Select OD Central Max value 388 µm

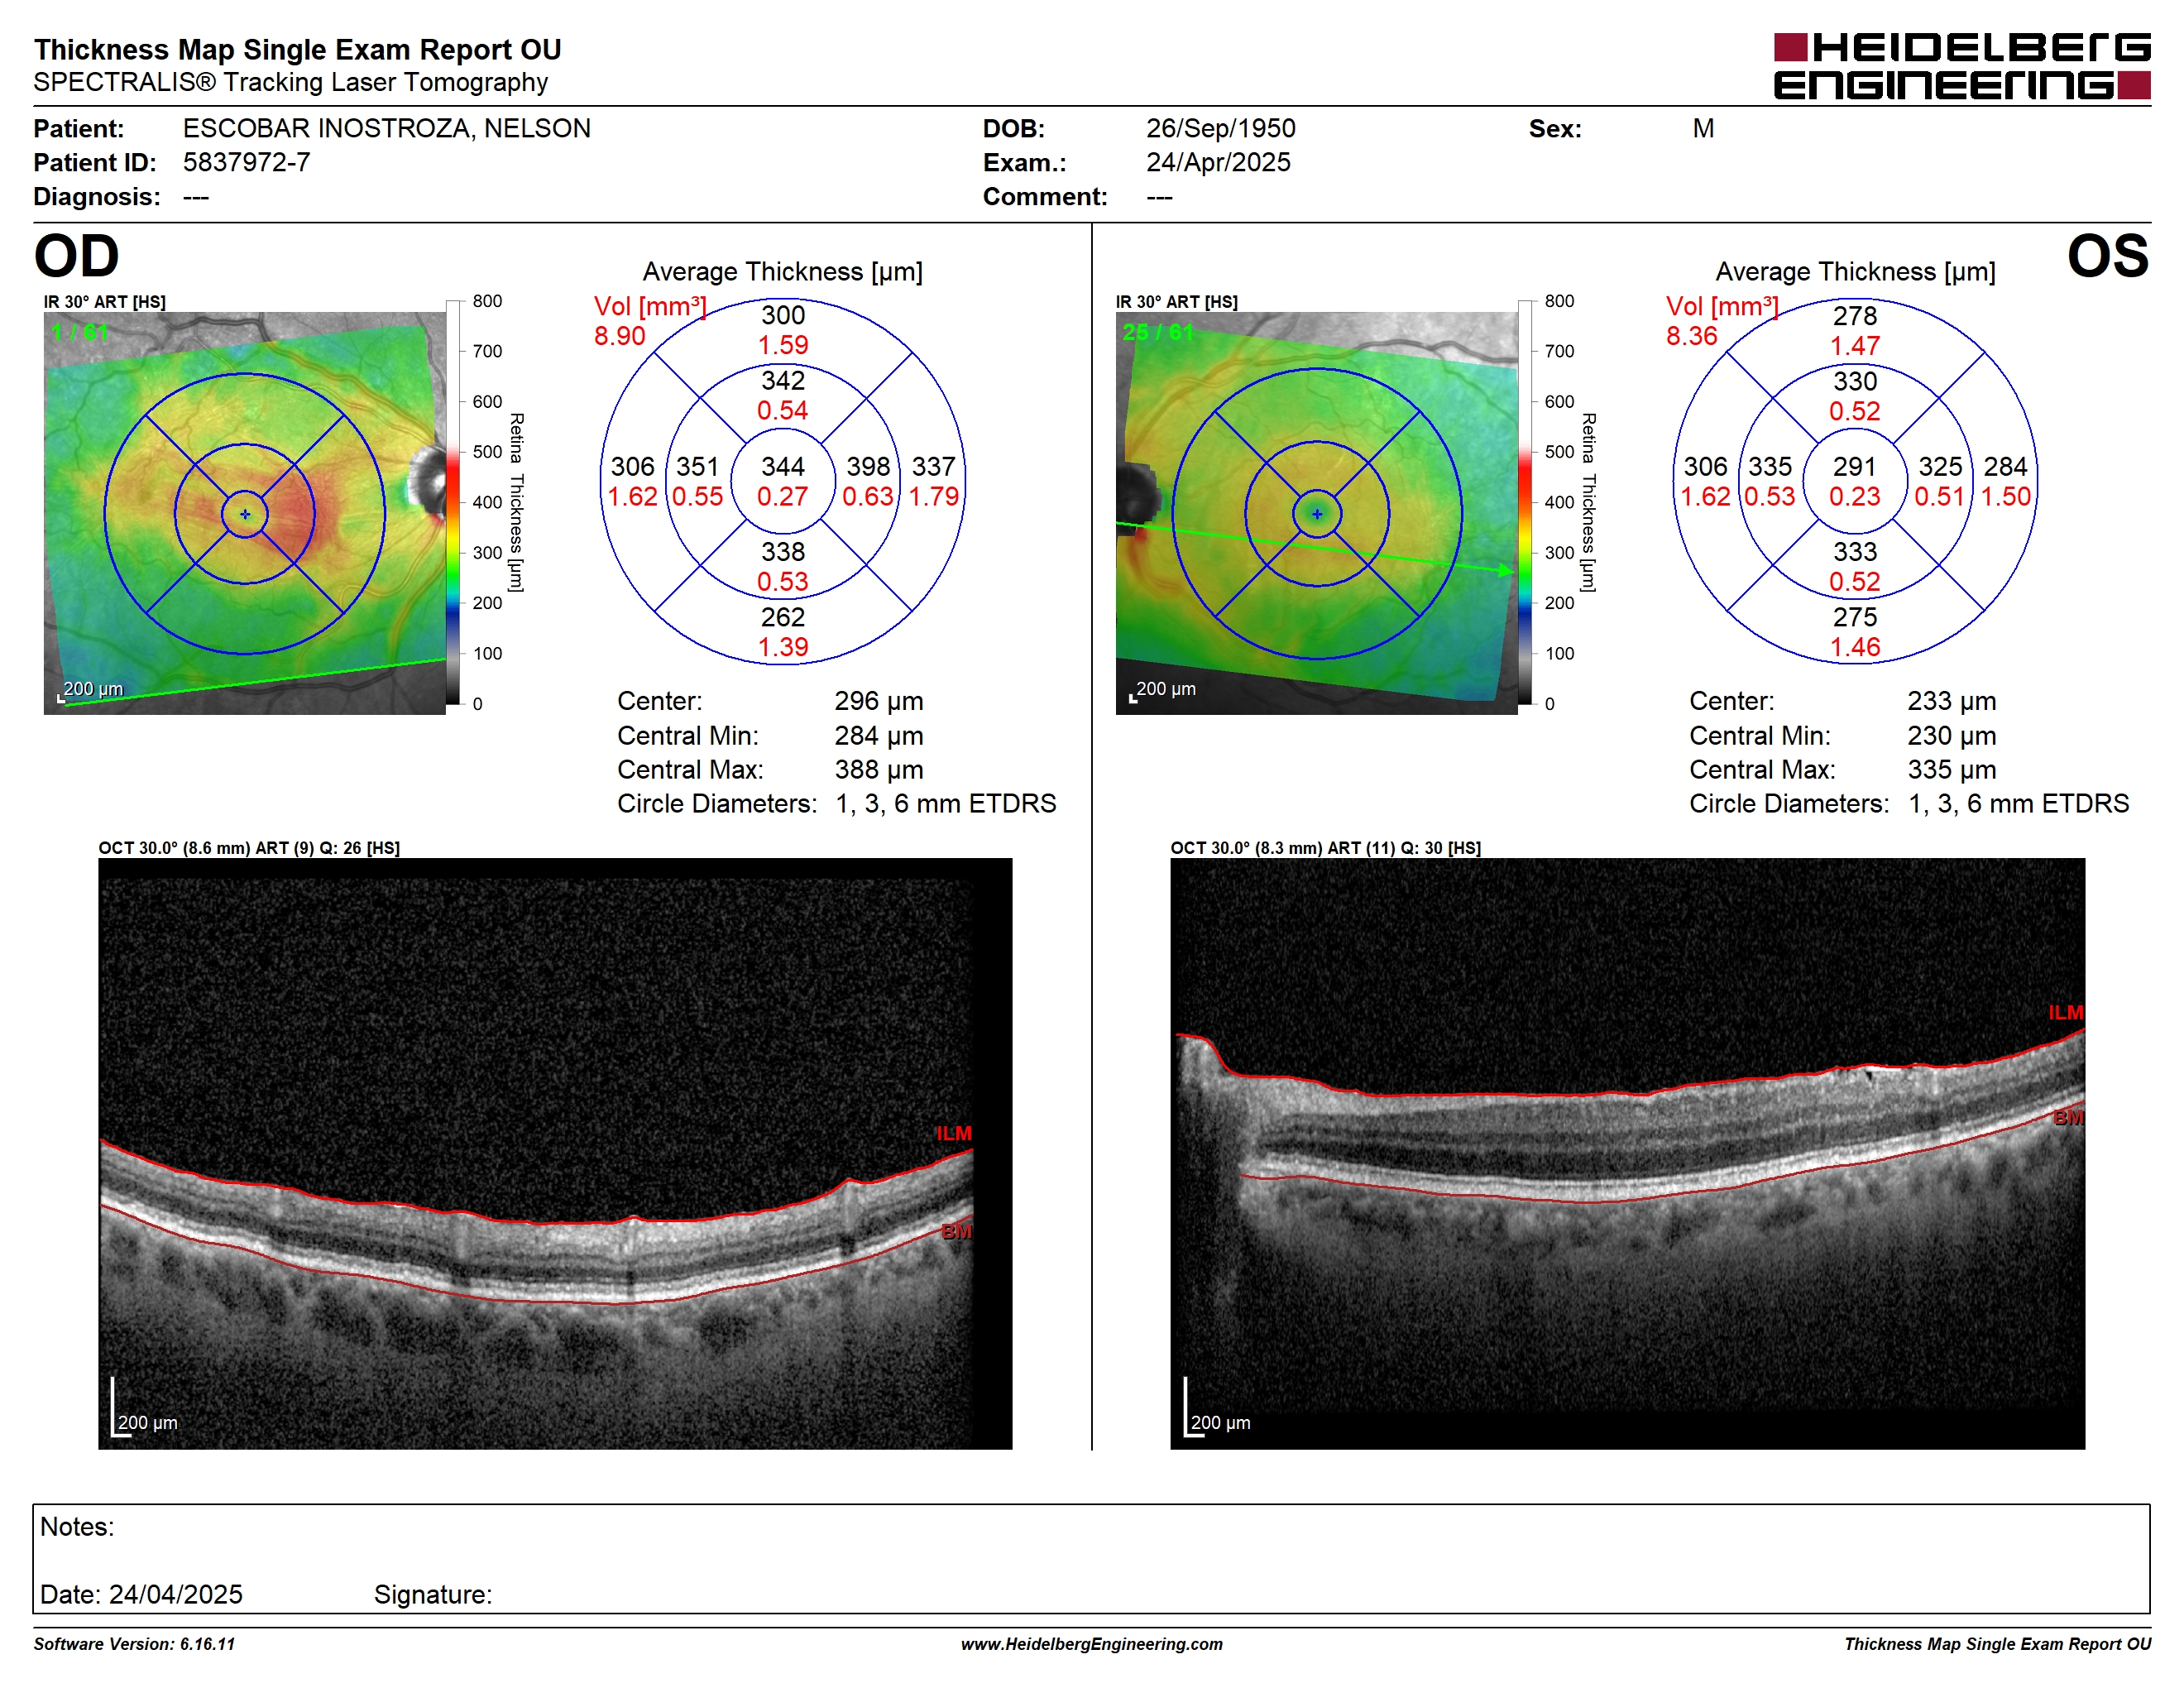(879, 770)
